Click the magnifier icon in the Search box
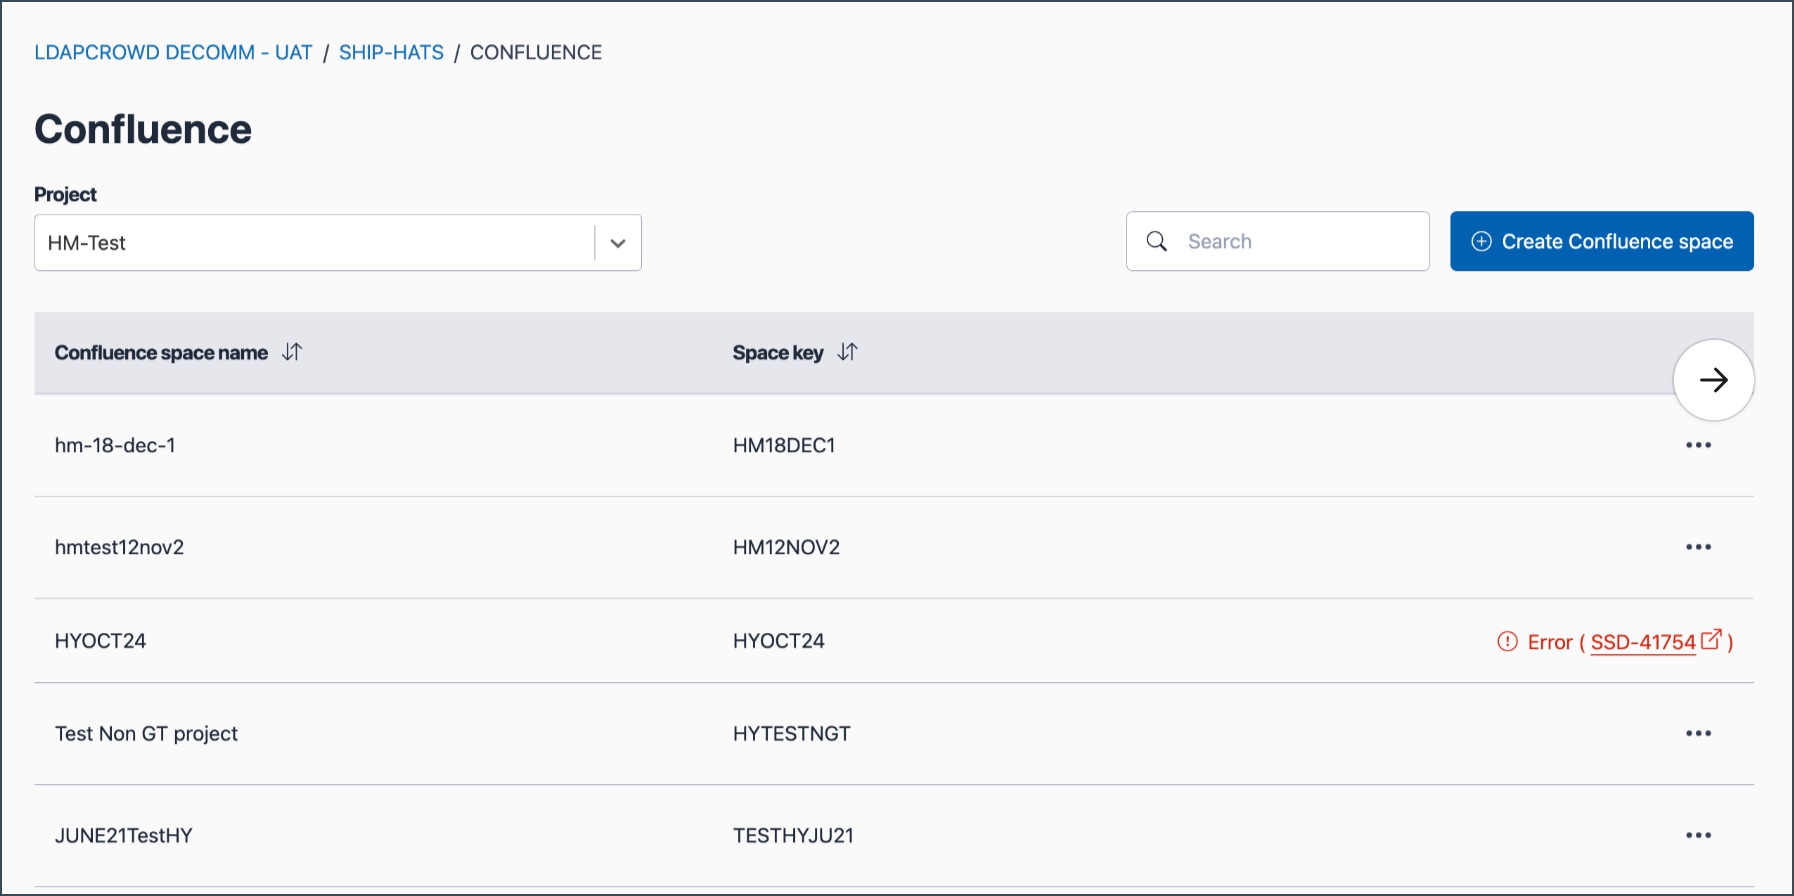This screenshot has width=1794, height=896. (1156, 241)
